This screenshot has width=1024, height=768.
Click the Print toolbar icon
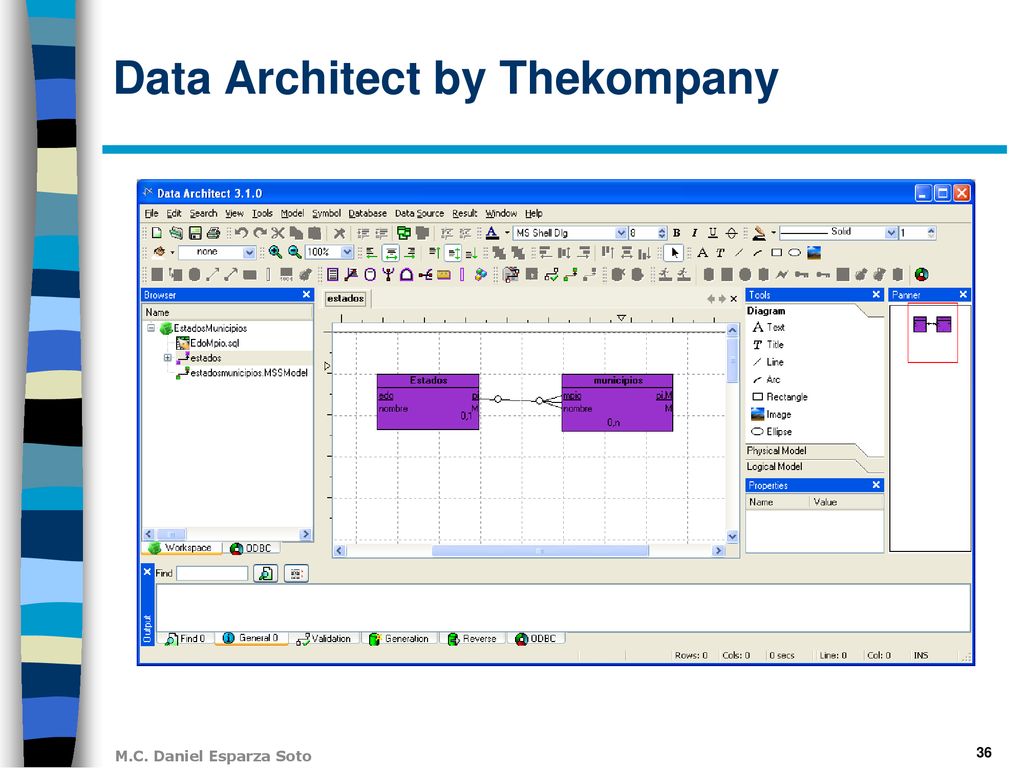click(214, 232)
